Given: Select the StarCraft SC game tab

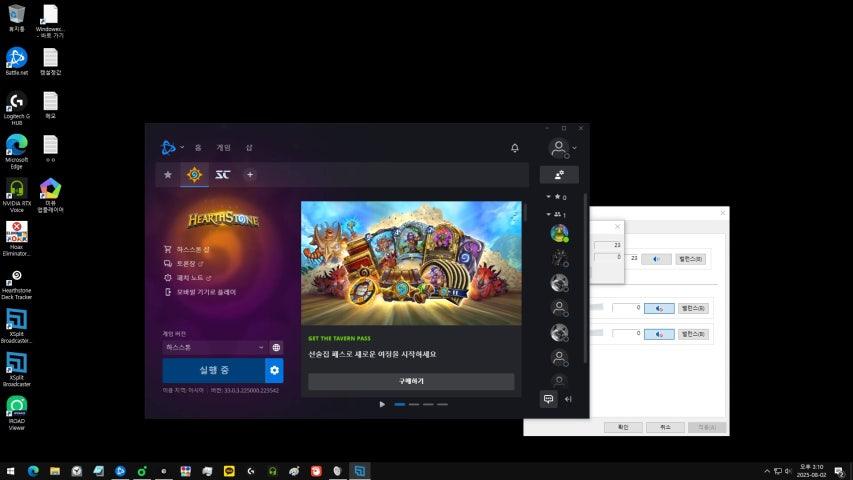Looking at the screenshot, I should (x=222, y=175).
